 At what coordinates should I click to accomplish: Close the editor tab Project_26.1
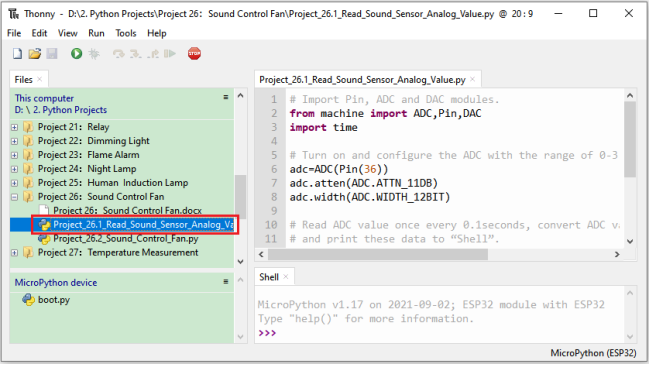(x=473, y=79)
